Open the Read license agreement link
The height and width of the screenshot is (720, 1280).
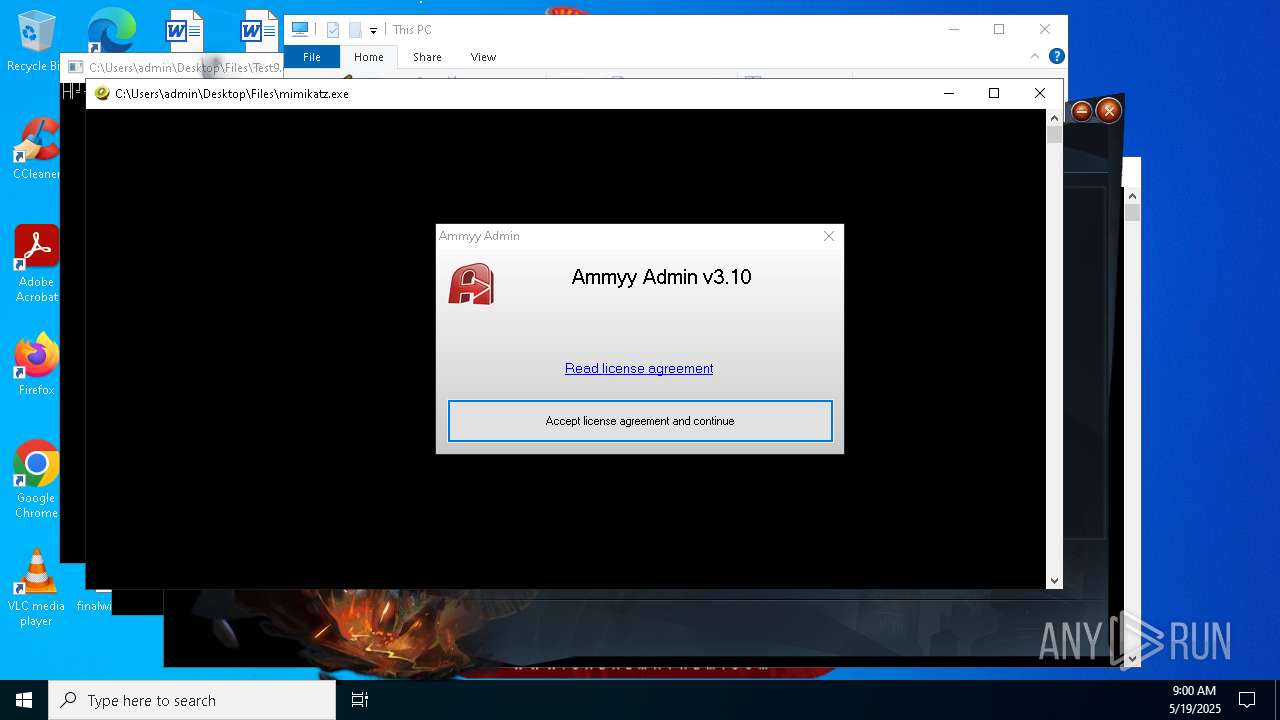(x=639, y=368)
